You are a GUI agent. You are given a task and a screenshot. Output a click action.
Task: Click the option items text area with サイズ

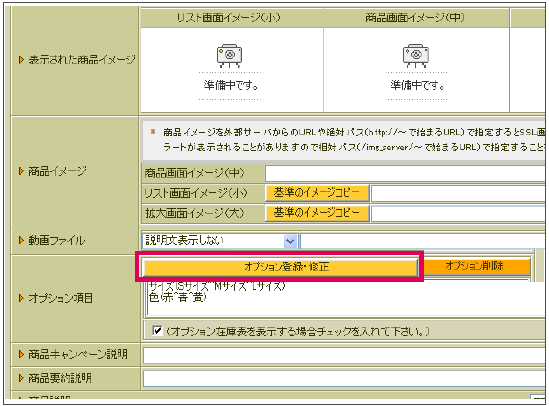(x=346, y=298)
